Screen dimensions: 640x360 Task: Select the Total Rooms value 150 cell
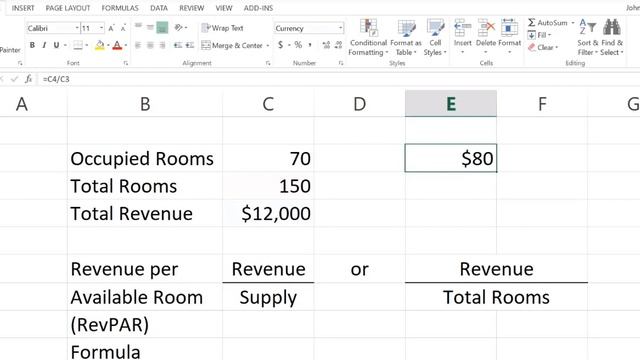coord(268,186)
